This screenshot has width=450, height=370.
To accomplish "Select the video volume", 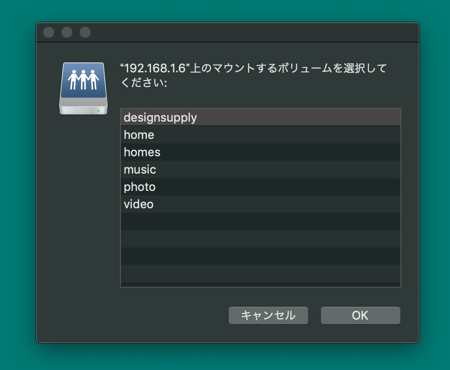I will 260,204.
